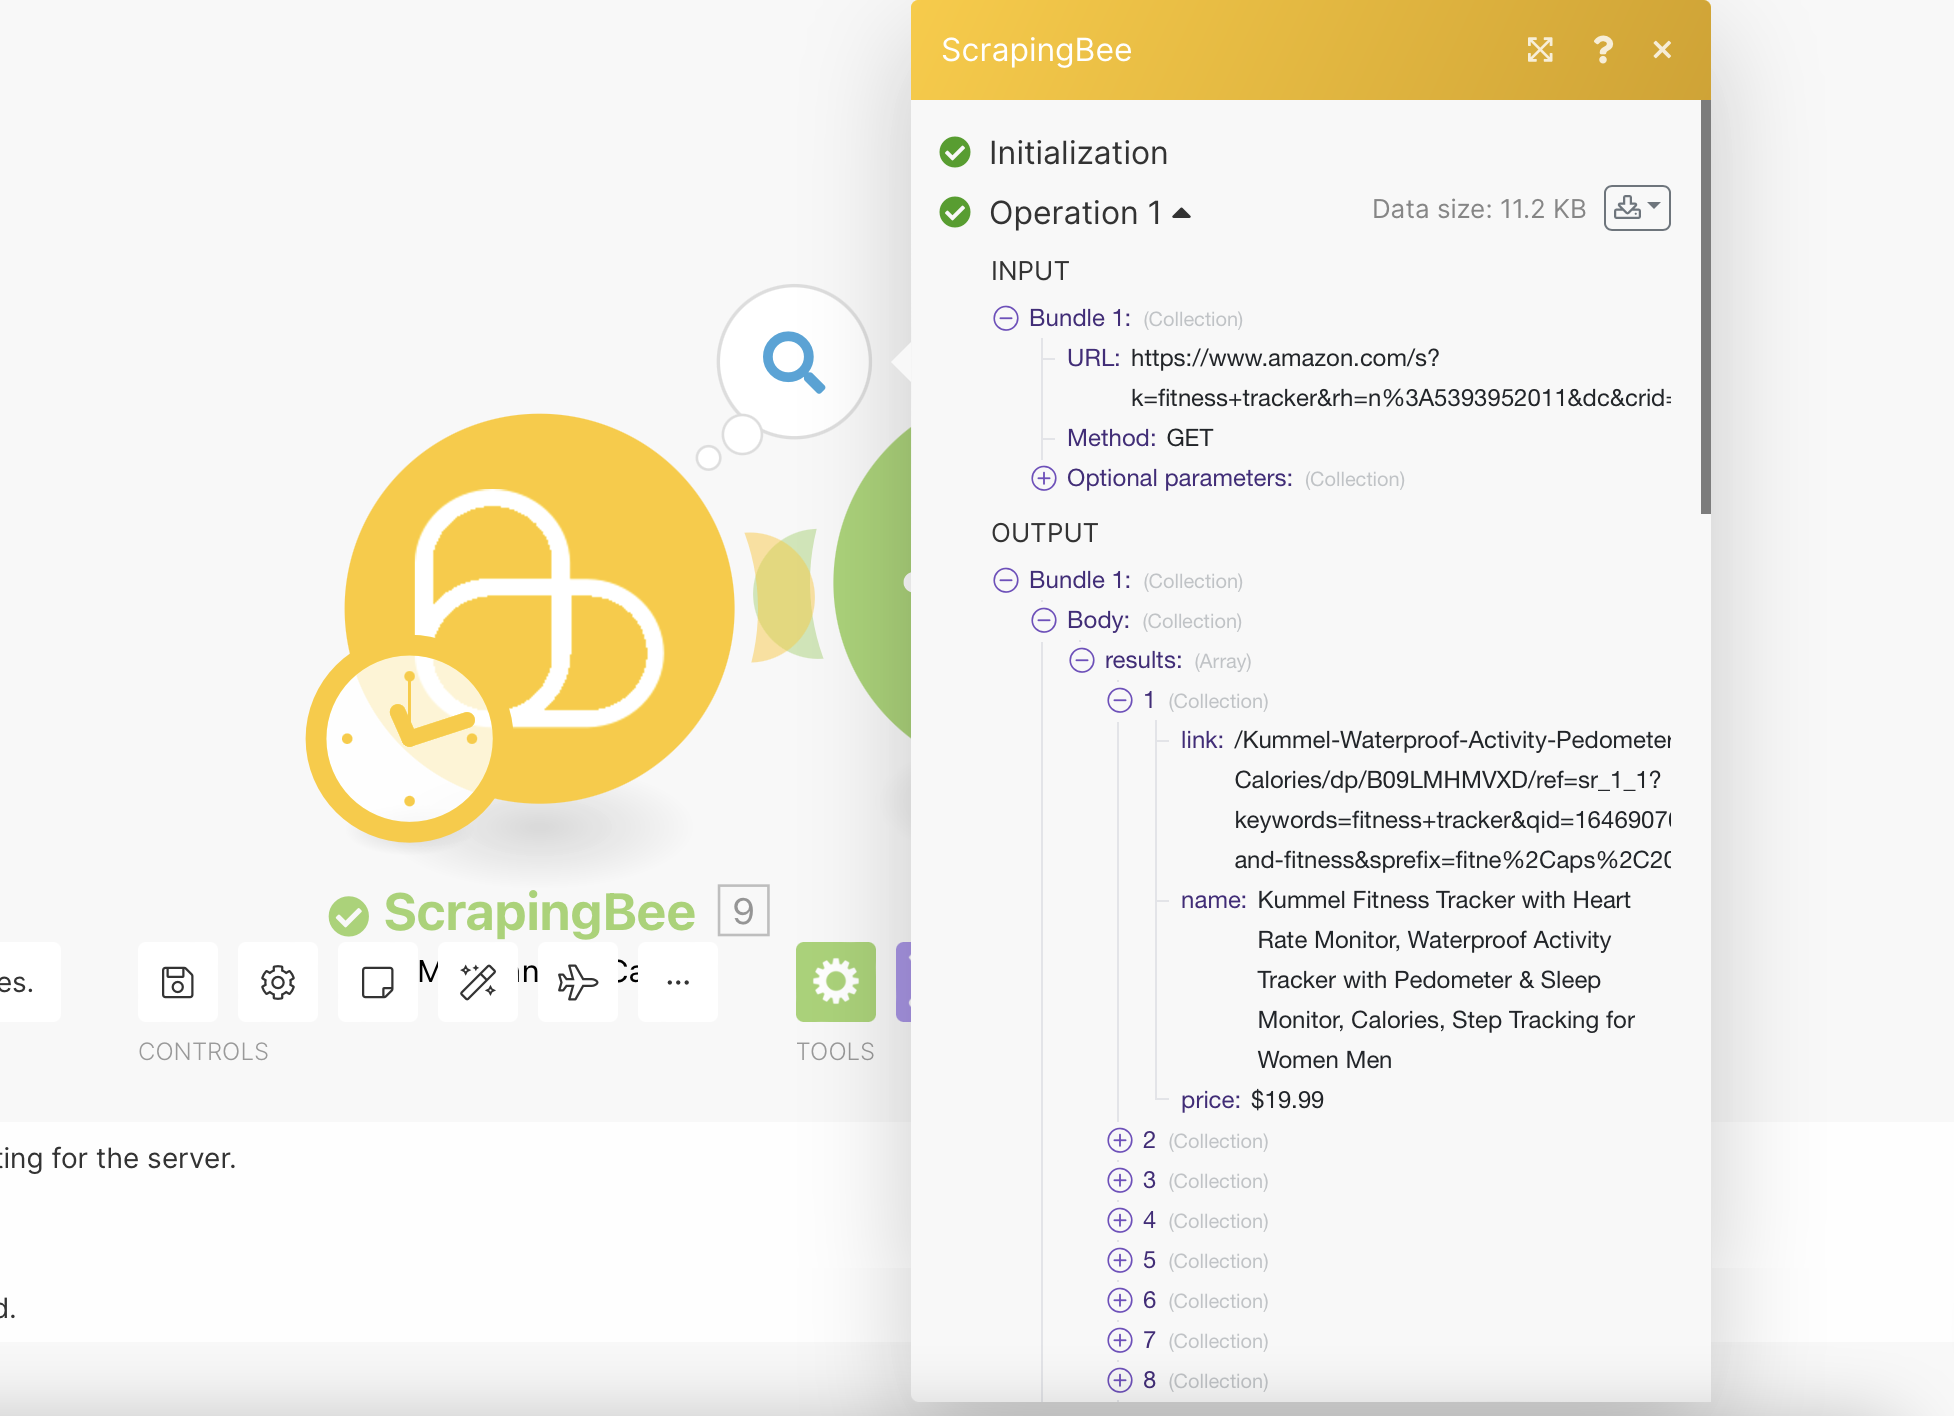The width and height of the screenshot is (1954, 1416).
Task: Open the three-dots more controls menu
Action: click(x=678, y=982)
